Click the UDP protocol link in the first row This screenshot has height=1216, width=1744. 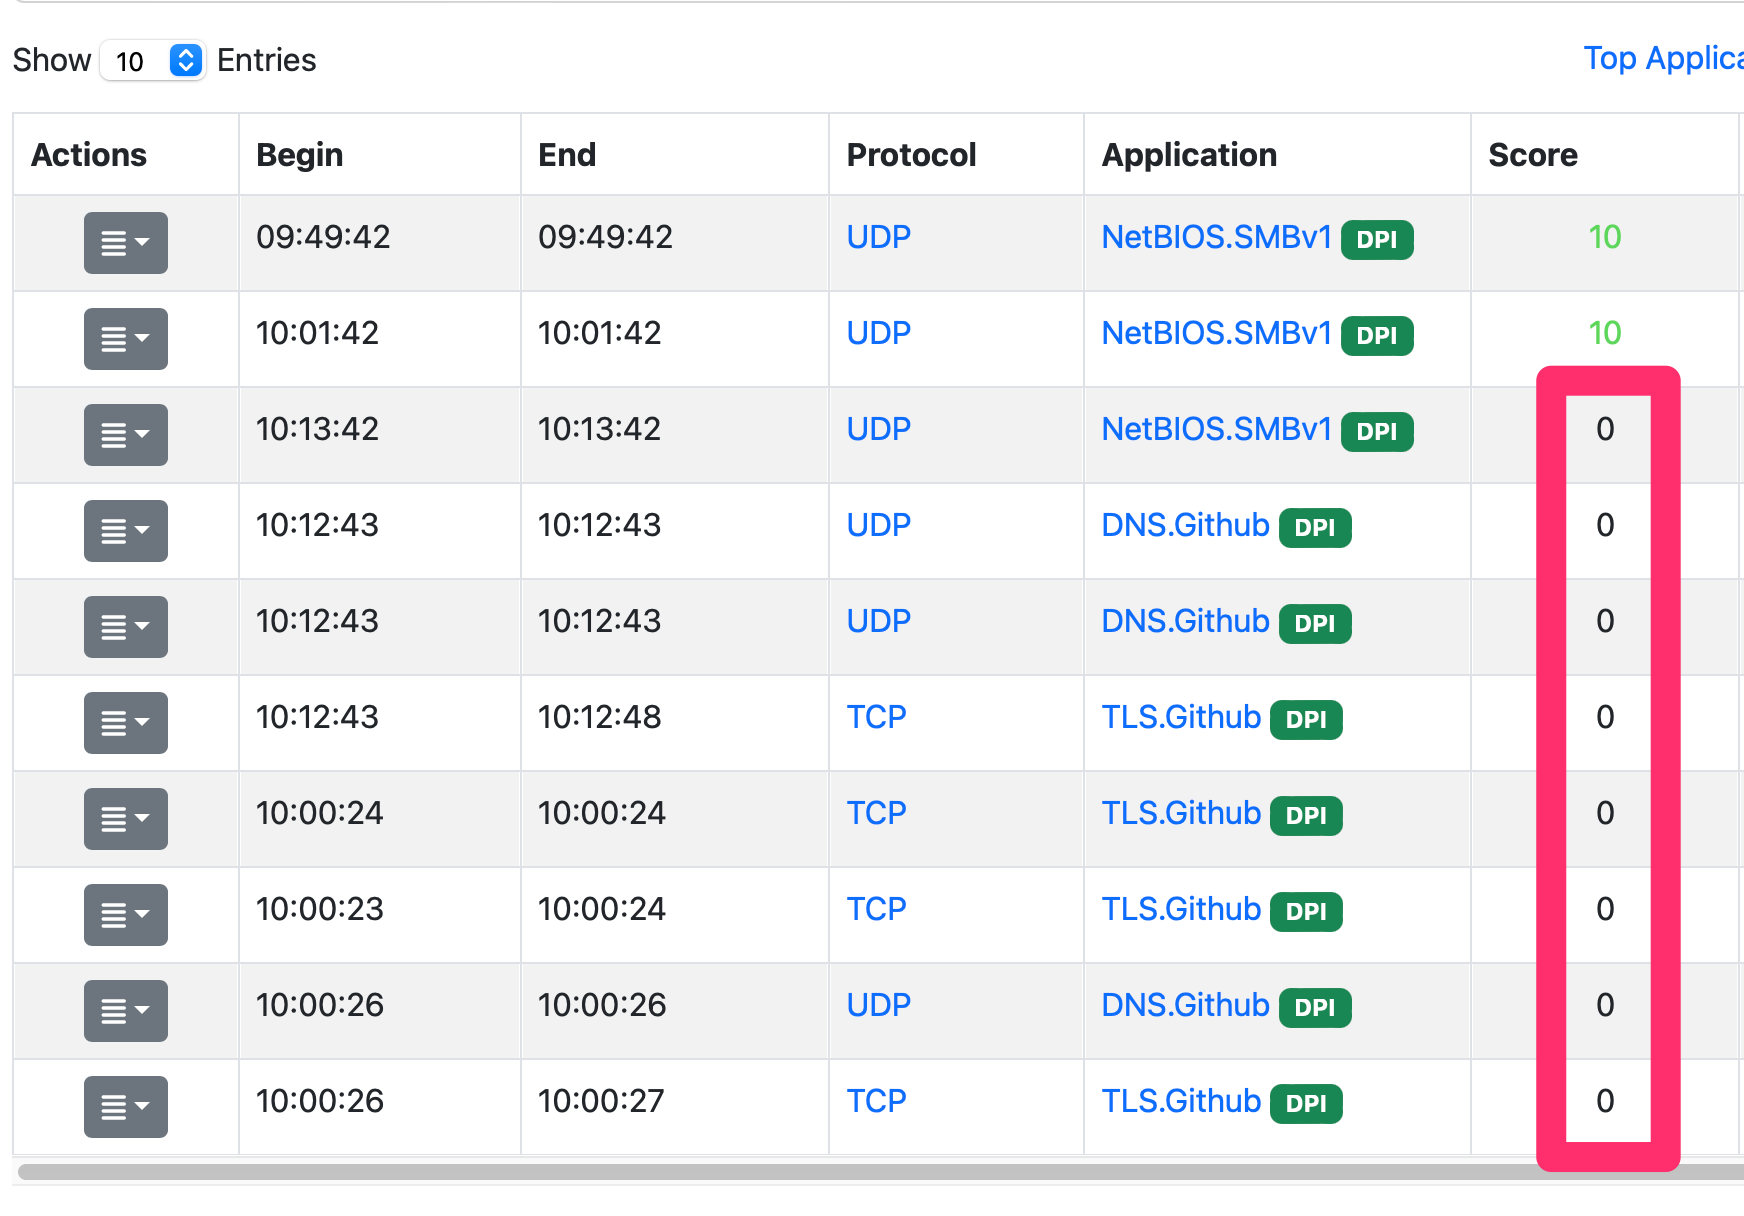point(878,237)
